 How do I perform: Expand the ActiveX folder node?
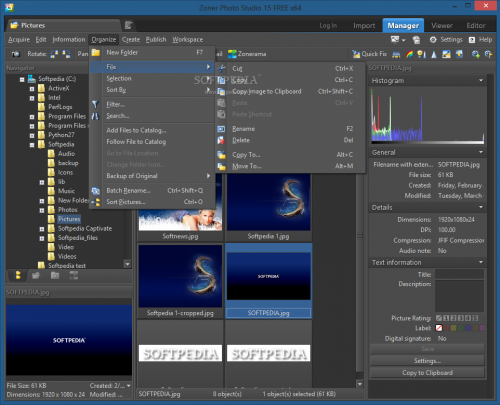(32, 89)
